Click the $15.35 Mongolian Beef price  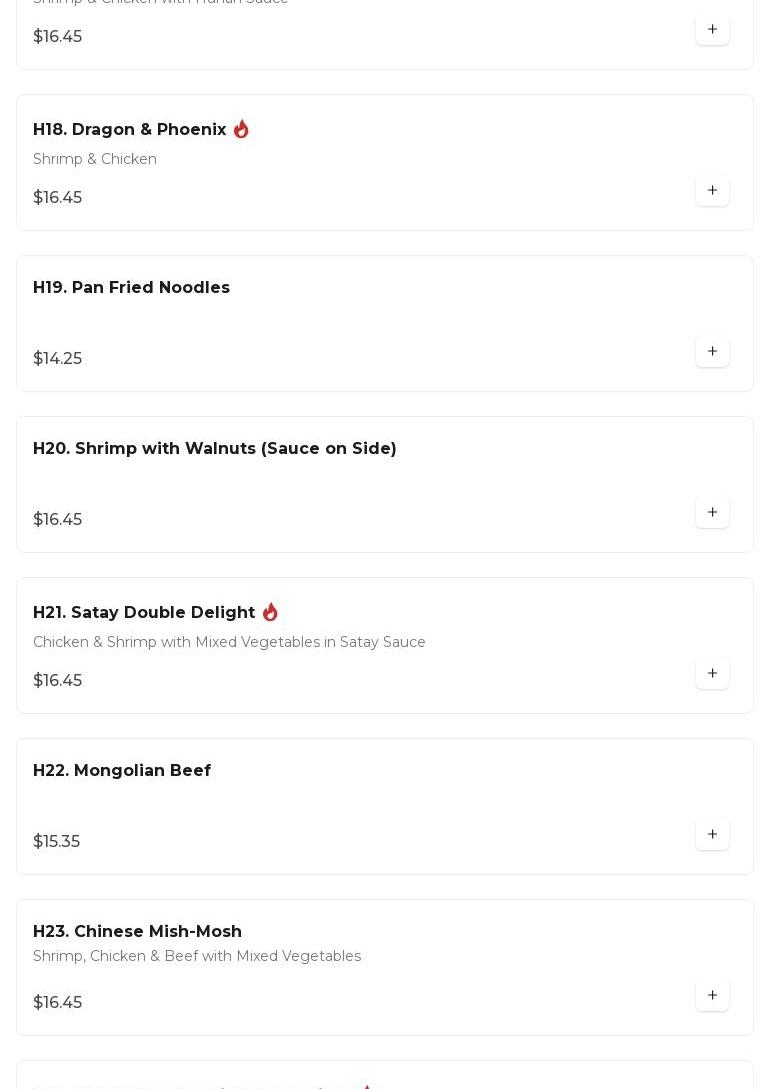tap(57, 841)
